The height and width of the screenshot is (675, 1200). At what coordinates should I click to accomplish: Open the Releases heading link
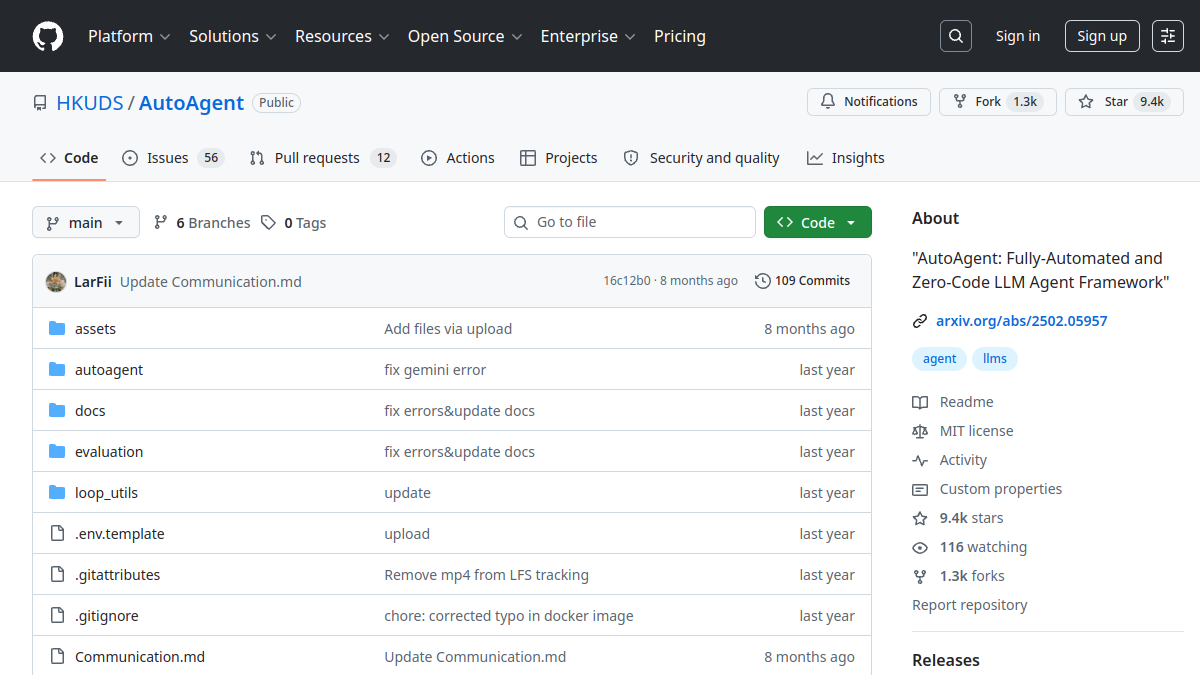(x=946, y=660)
